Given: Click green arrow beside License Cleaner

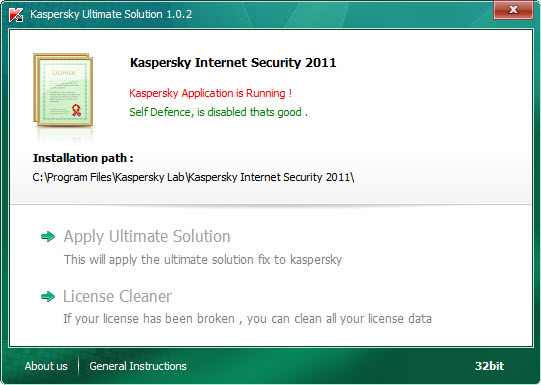Looking at the screenshot, I should click(48, 296).
